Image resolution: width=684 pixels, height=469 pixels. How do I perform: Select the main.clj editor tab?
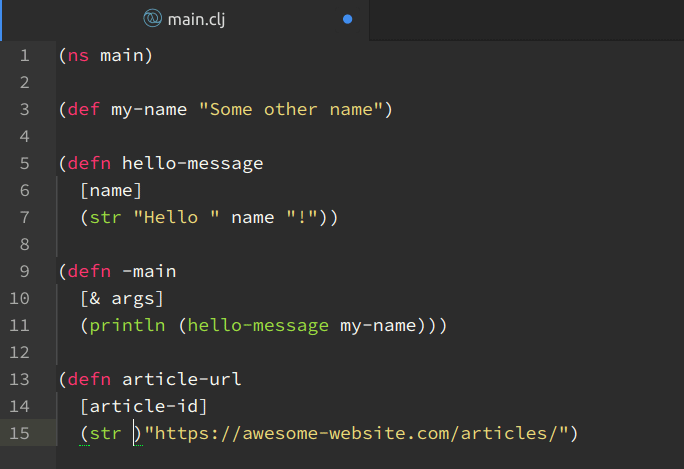185,20
